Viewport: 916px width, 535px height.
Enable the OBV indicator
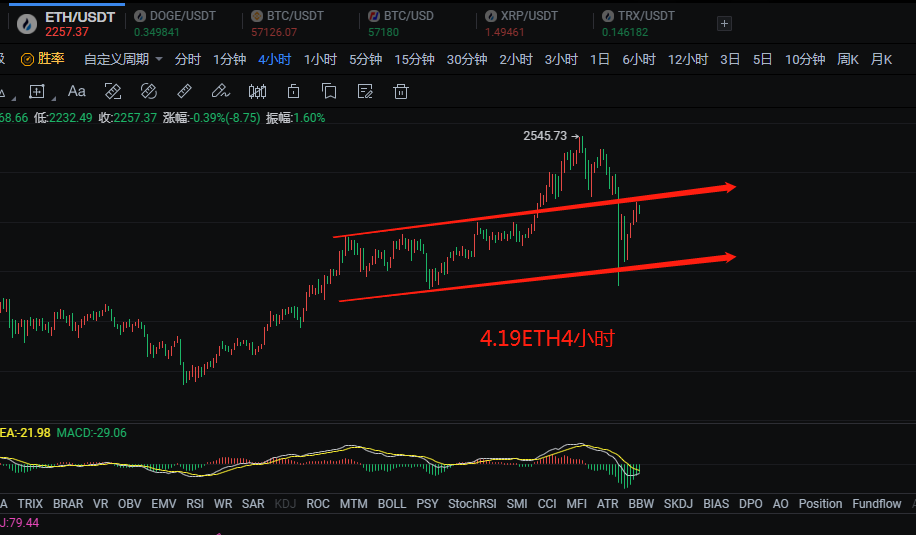tap(130, 503)
